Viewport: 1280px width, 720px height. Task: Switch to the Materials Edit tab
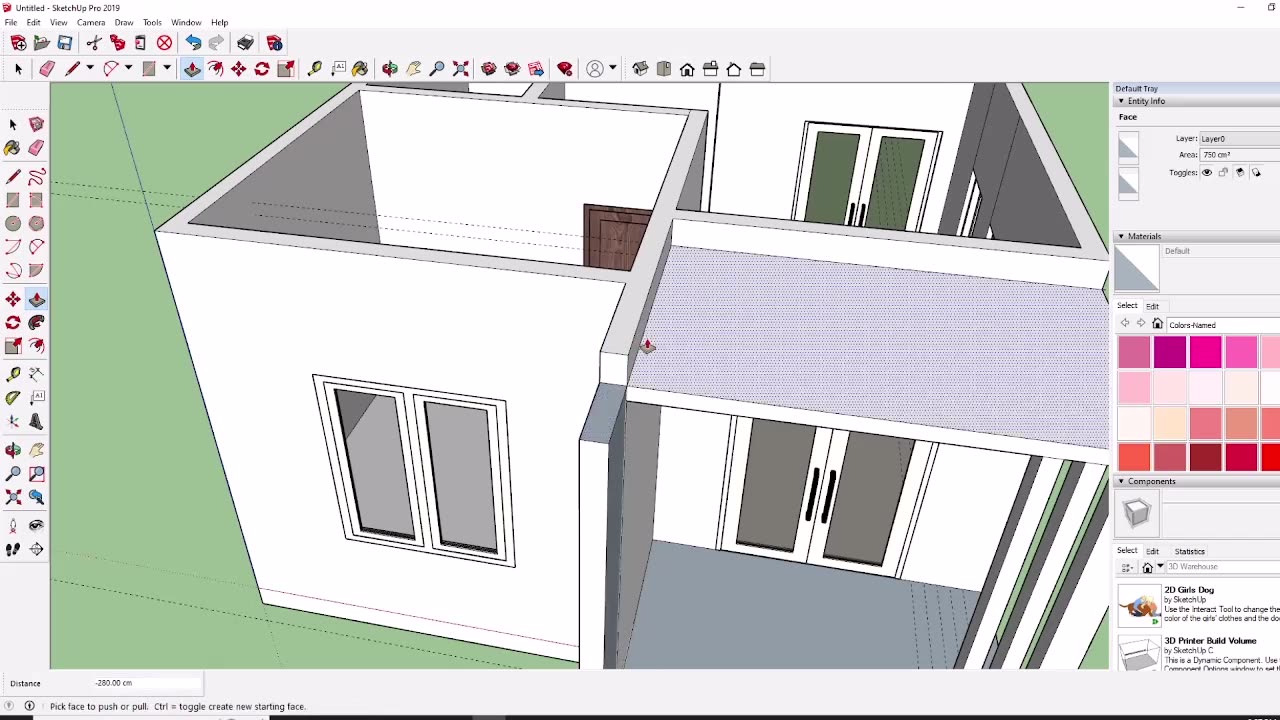pos(1152,306)
